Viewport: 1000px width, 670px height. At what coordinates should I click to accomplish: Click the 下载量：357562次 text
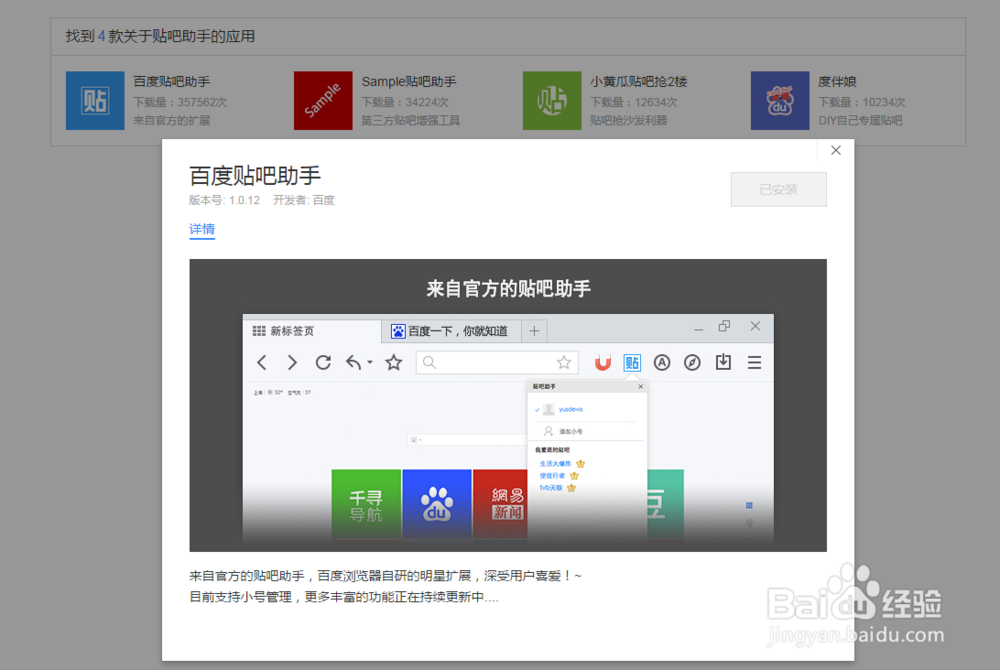[x=180, y=102]
